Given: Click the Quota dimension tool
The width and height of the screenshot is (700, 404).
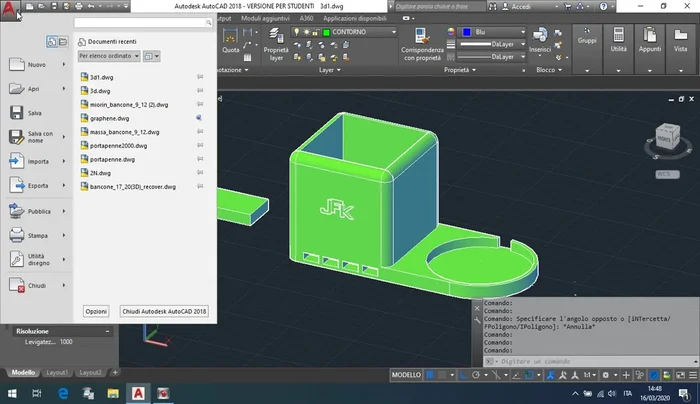Looking at the screenshot, I should (x=230, y=36).
